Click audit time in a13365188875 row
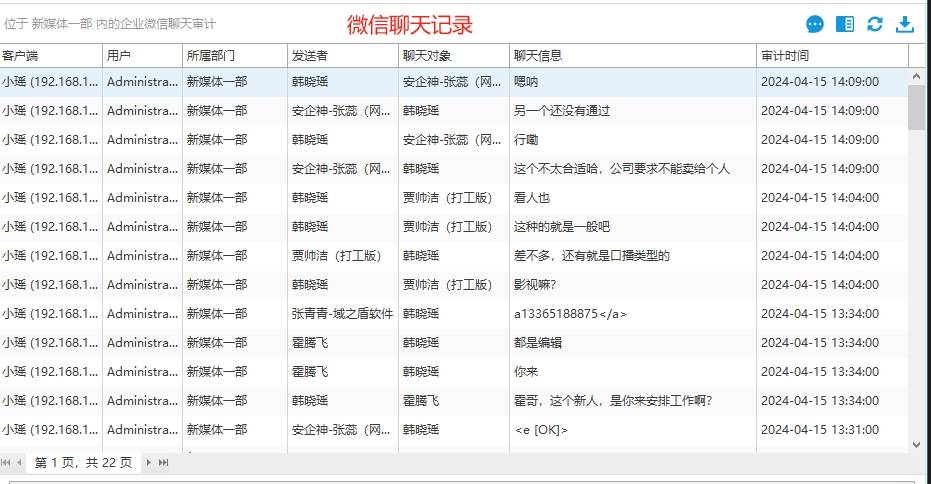Screen dimensions: 931x484 tap(819, 314)
